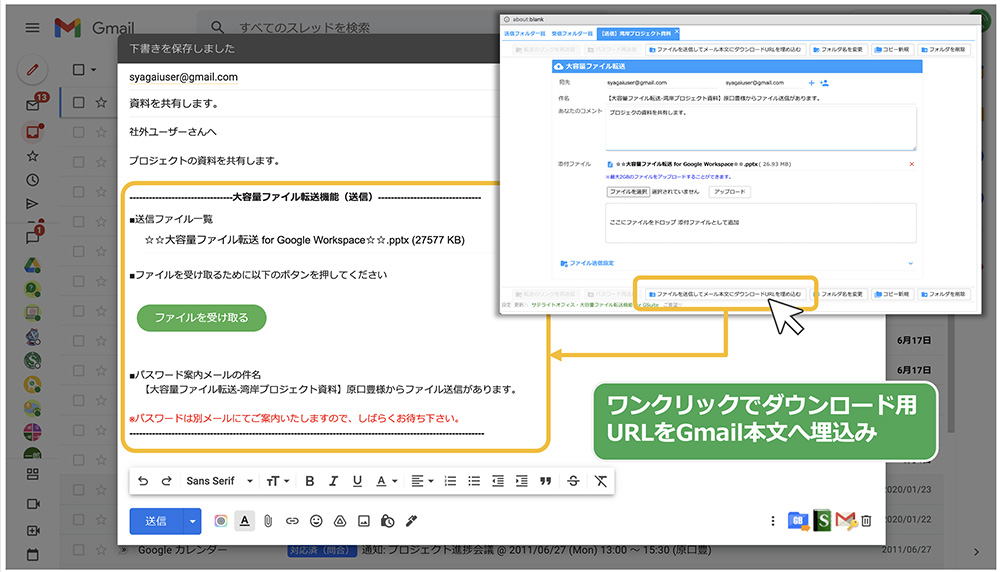Open the starred folder icon in sidebar
This screenshot has height=572, width=1000.
click(33, 156)
